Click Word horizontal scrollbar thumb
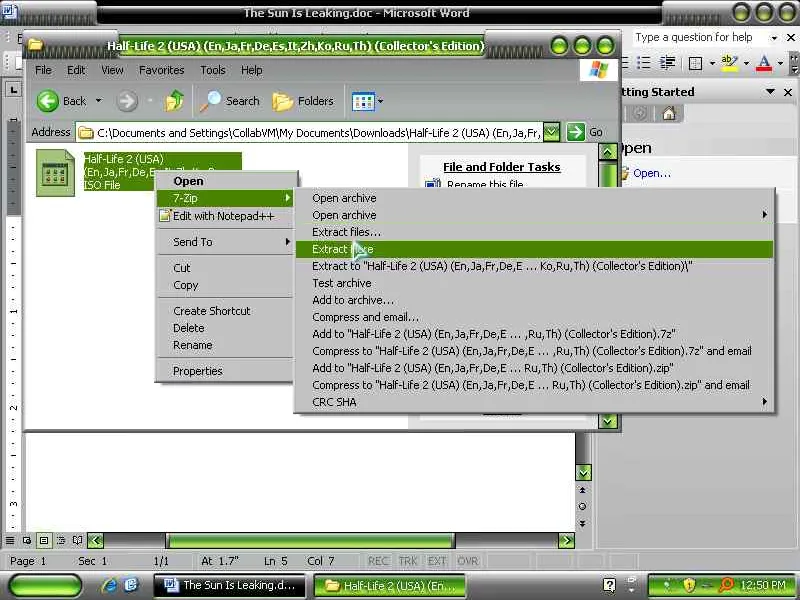This screenshot has height=600, width=800. click(310, 540)
